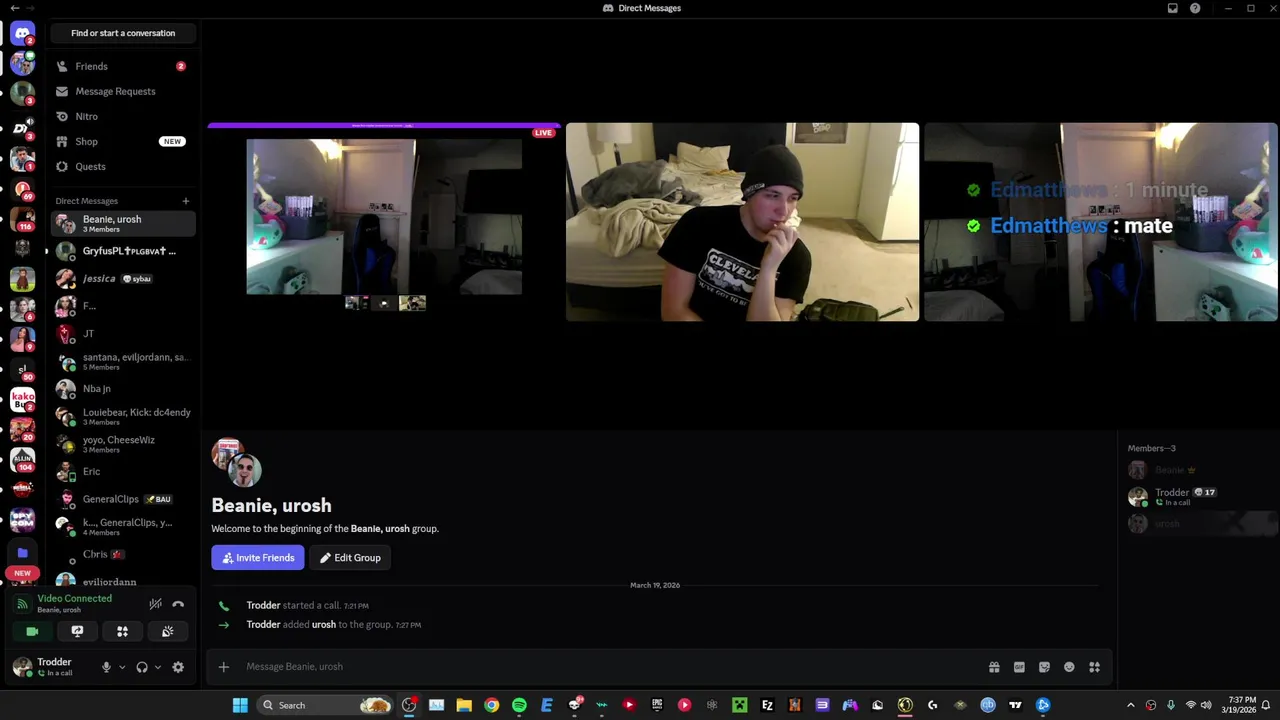Open Eric direct message

pyautogui.click(x=123, y=471)
